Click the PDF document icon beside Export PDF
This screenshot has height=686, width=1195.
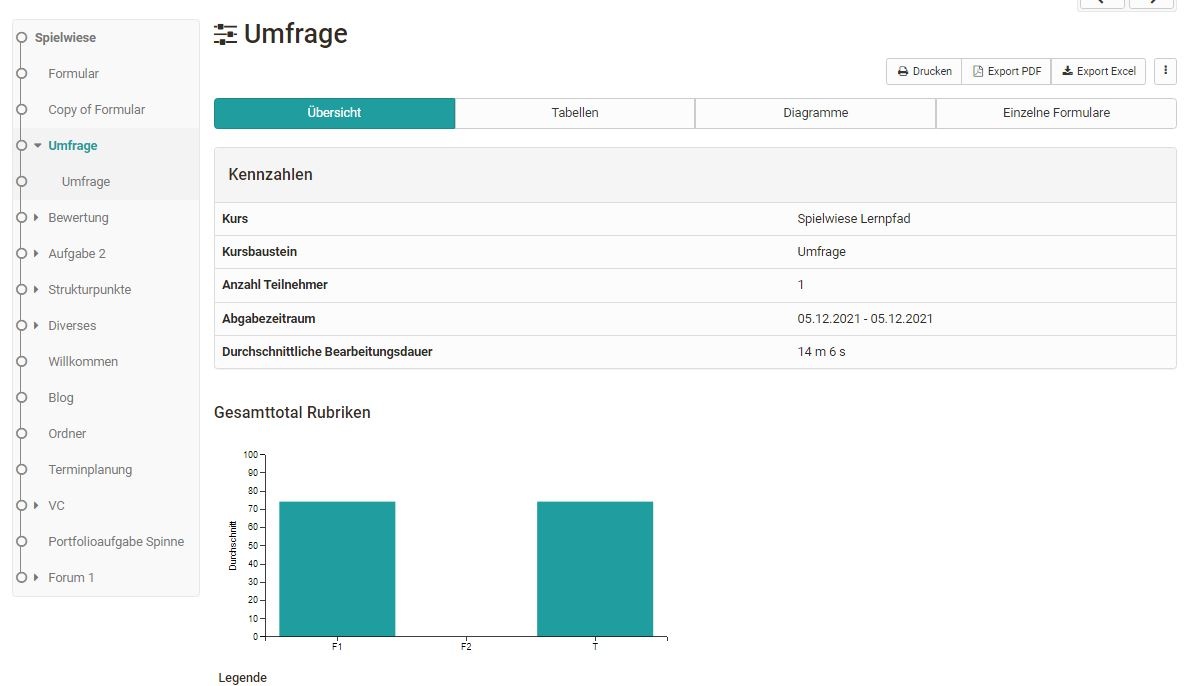pos(977,71)
